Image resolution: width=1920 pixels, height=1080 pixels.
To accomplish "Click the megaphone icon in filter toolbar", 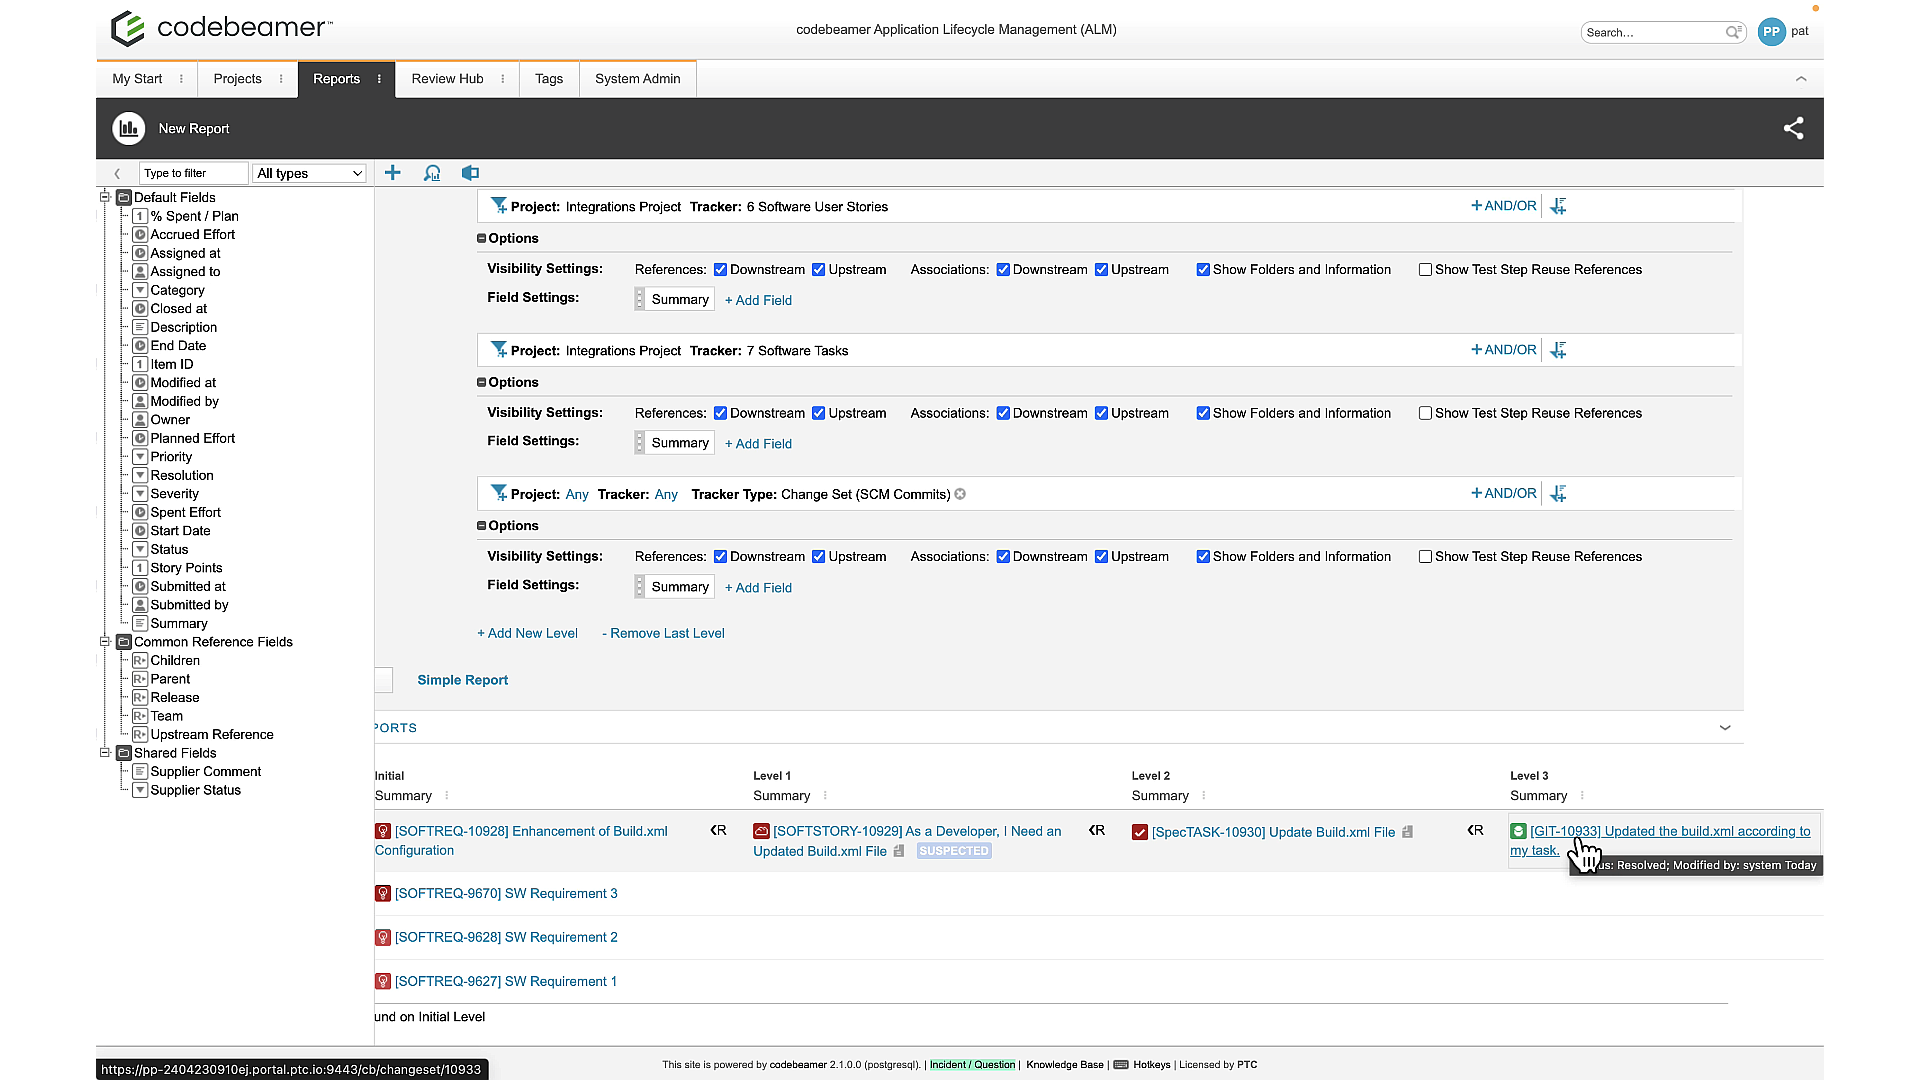I will click(470, 173).
